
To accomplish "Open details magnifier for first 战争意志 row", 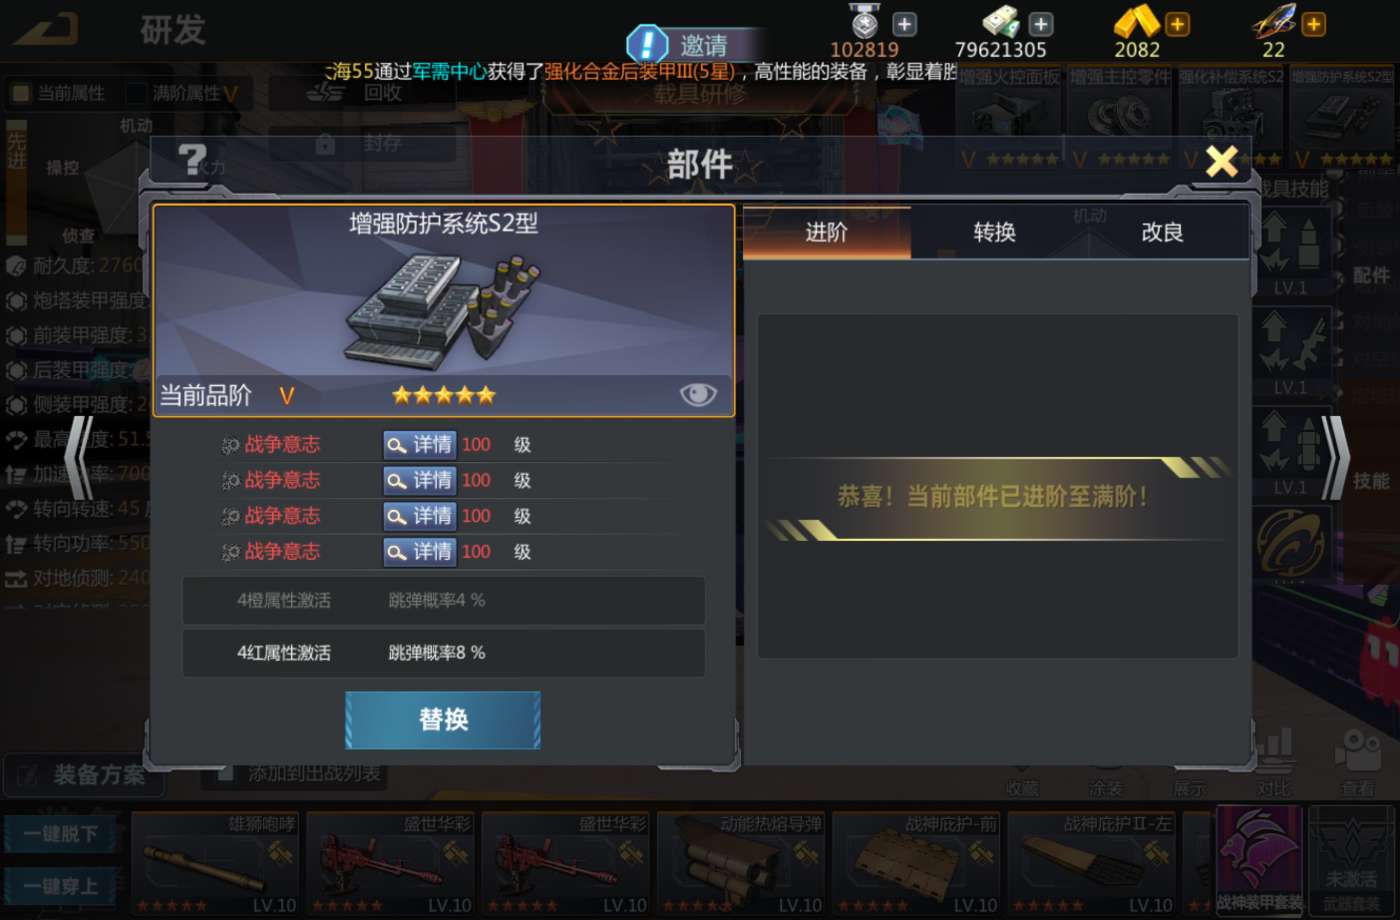I will coord(419,445).
